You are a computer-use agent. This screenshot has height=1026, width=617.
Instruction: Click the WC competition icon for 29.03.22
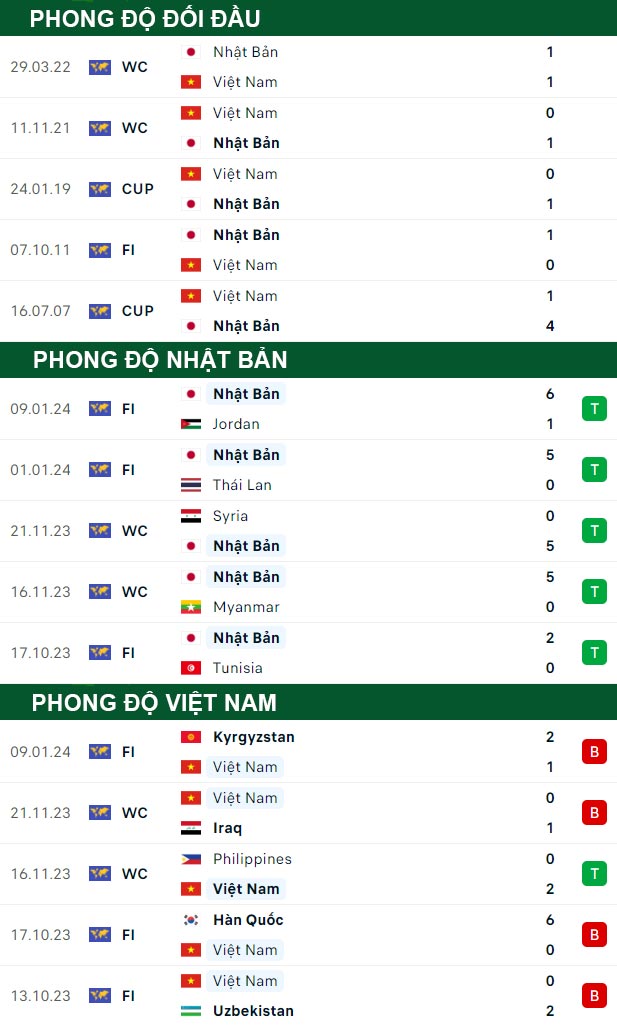[x=99, y=67]
